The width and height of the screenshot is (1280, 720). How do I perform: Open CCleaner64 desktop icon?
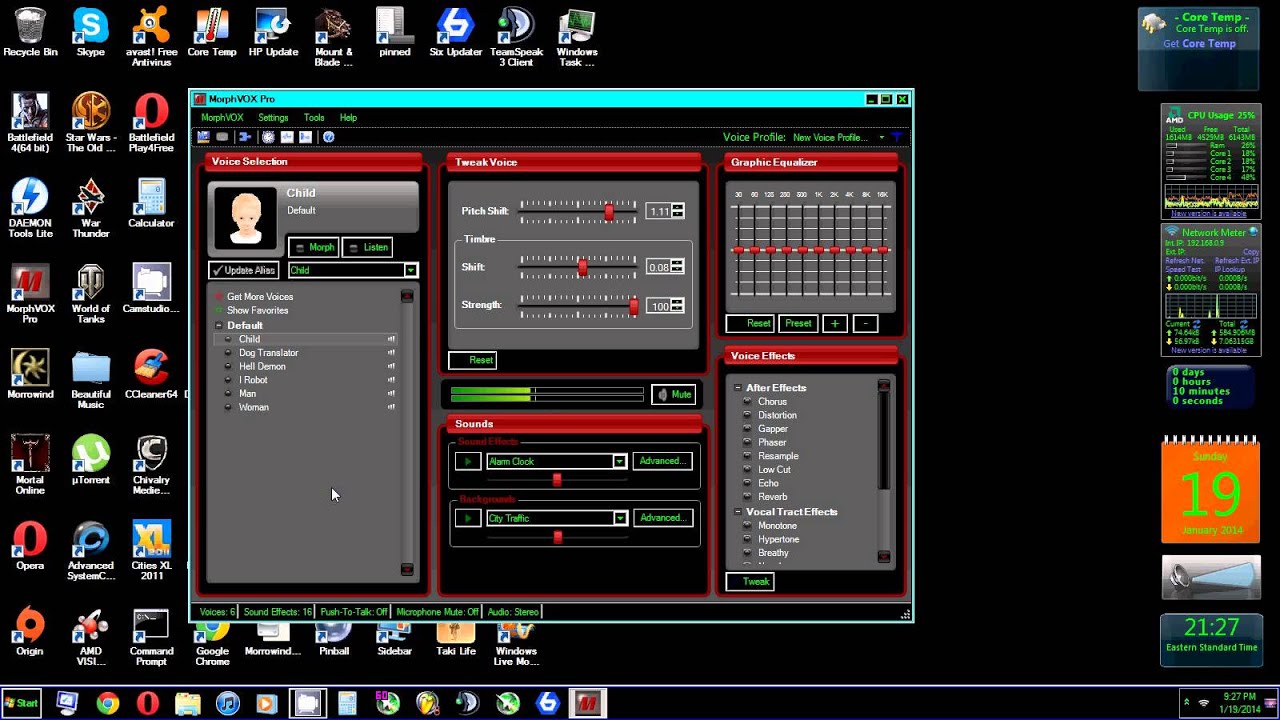click(x=151, y=374)
